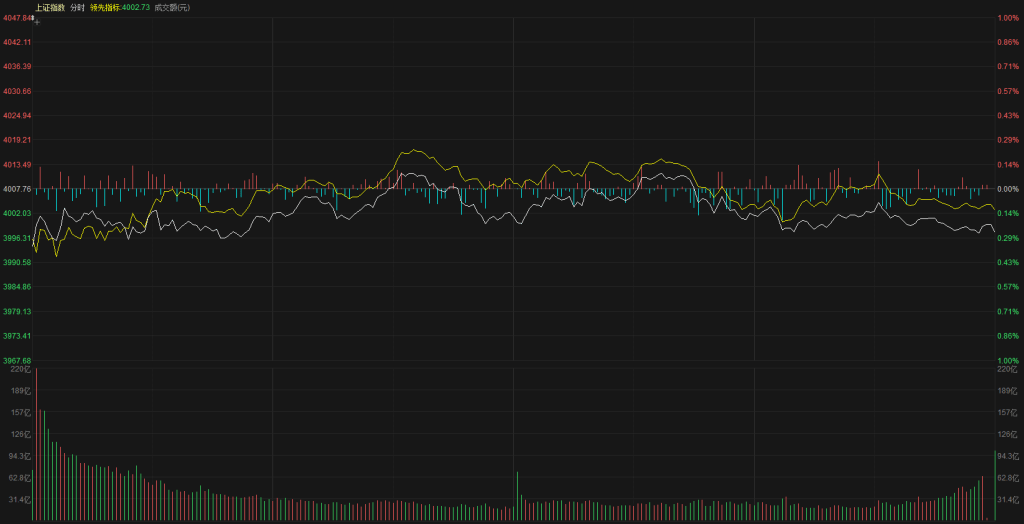This screenshot has height=524, width=1024.
Task: Click the 3990.58 price label on left axis
Action: 17,262
